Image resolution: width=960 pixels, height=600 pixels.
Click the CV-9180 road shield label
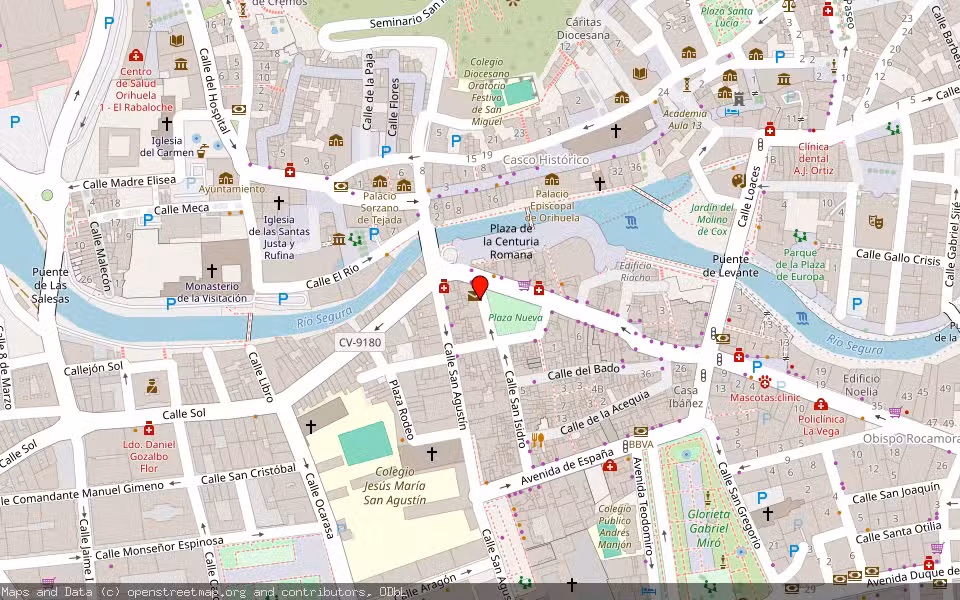pos(358,343)
